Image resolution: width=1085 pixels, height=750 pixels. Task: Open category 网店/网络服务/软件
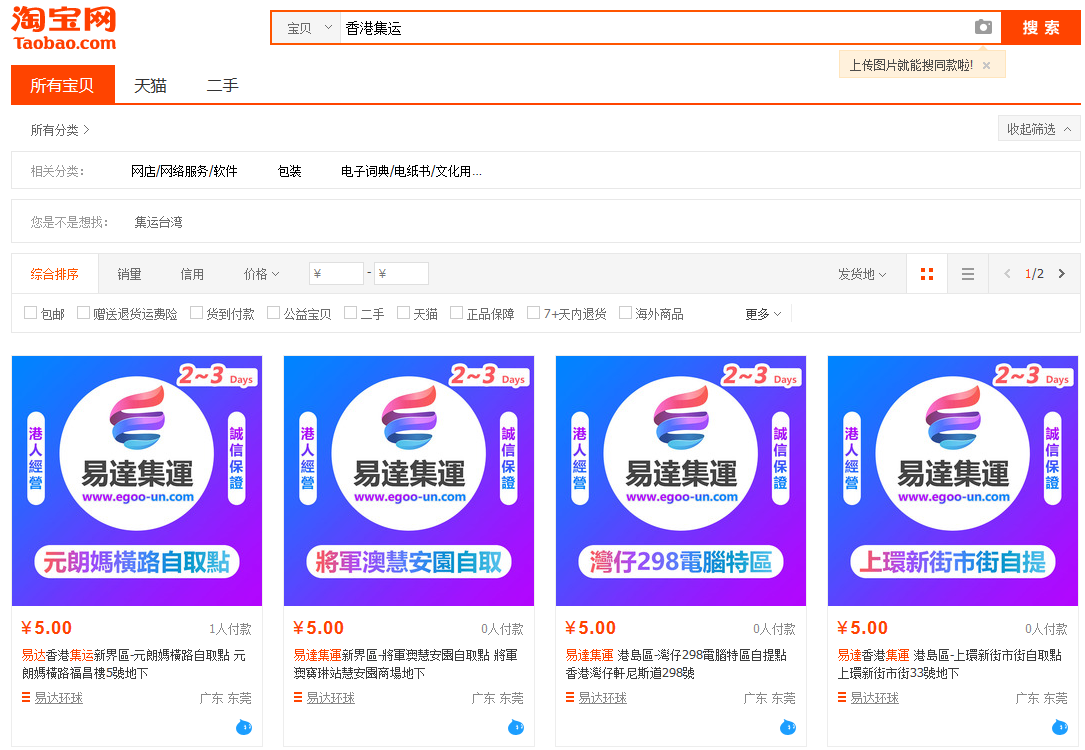coord(184,171)
